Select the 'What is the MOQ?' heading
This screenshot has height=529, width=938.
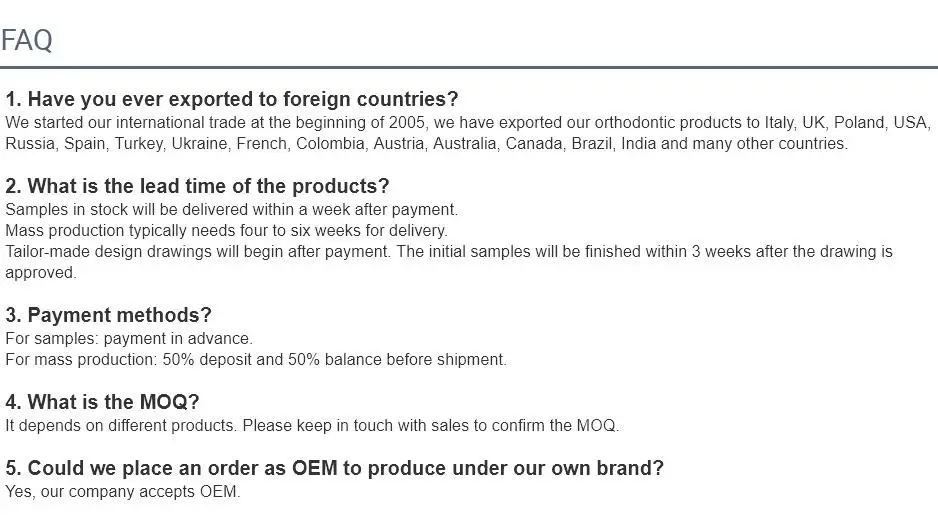point(102,402)
